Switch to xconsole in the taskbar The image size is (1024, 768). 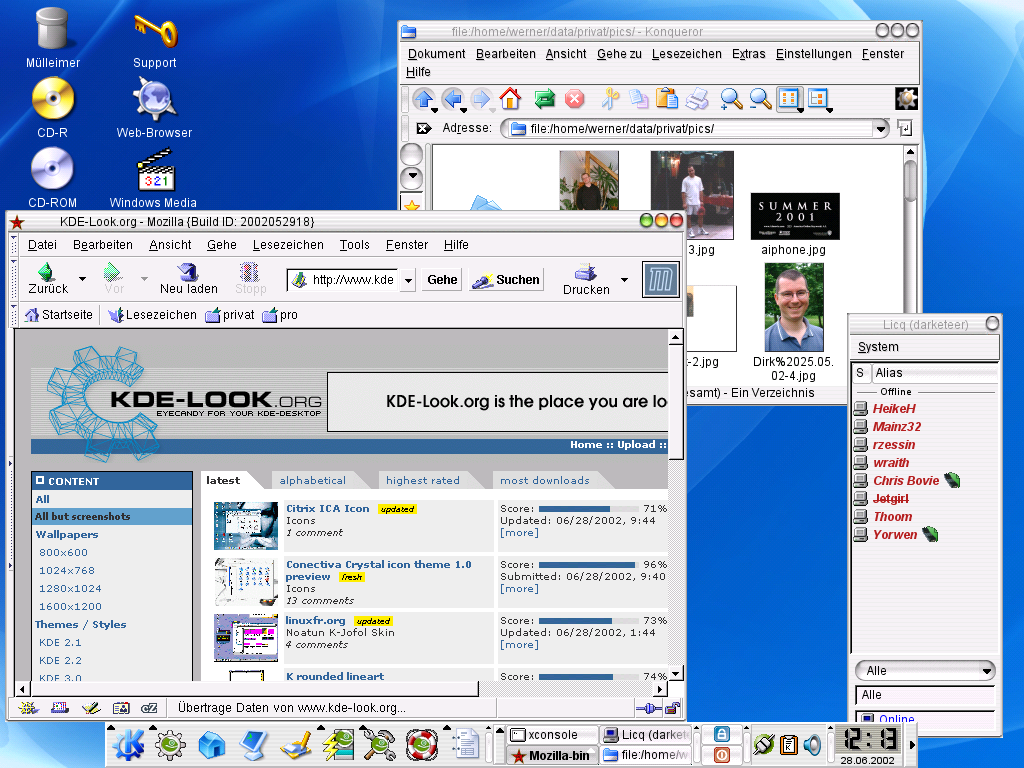point(552,735)
